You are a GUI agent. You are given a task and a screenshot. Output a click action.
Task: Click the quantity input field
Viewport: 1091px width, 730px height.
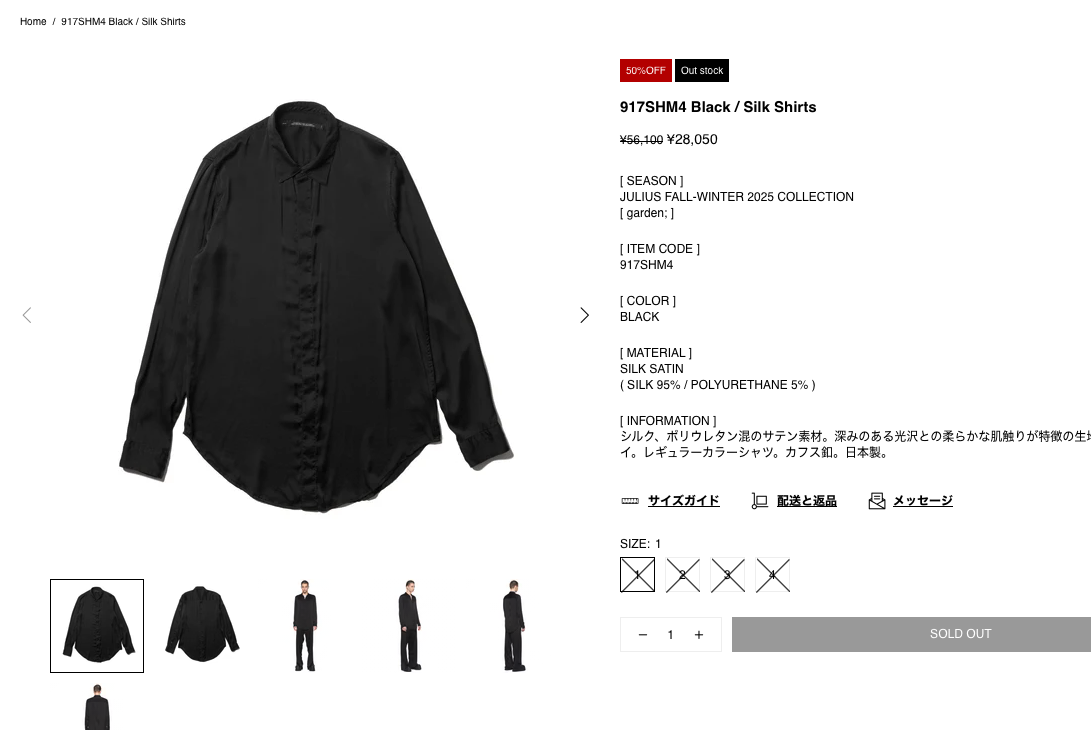671,635
